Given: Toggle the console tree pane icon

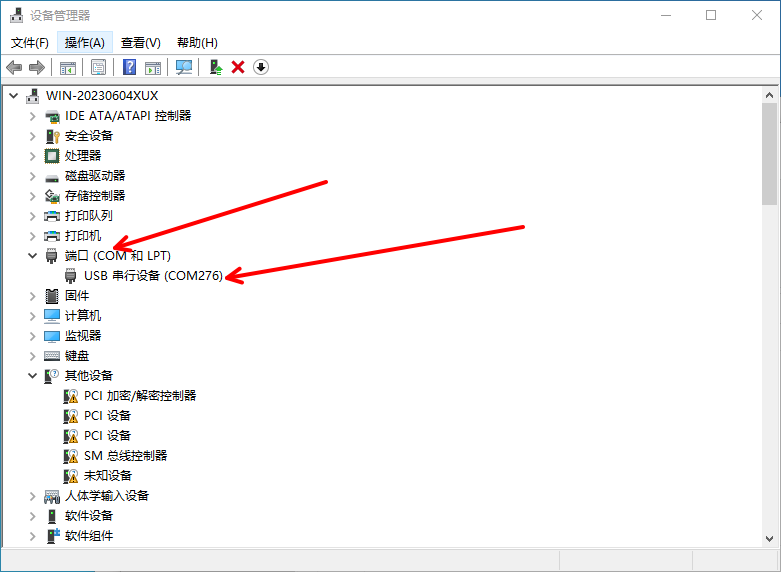Looking at the screenshot, I should click(68, 67).
